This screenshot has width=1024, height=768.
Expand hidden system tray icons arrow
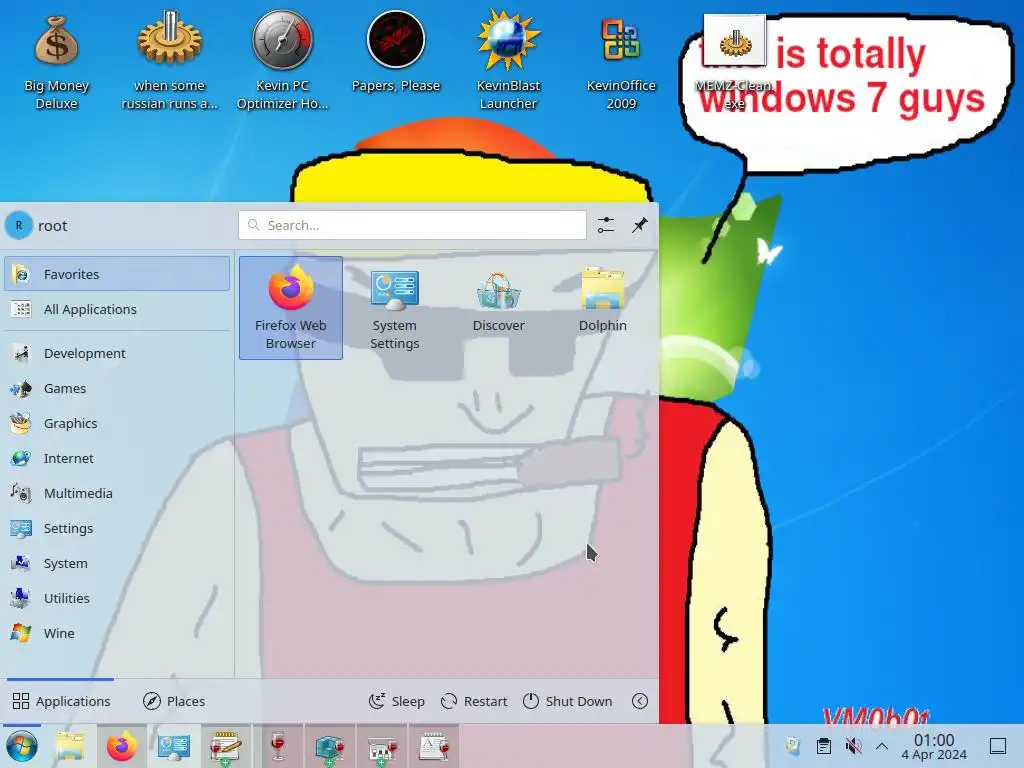882,746
